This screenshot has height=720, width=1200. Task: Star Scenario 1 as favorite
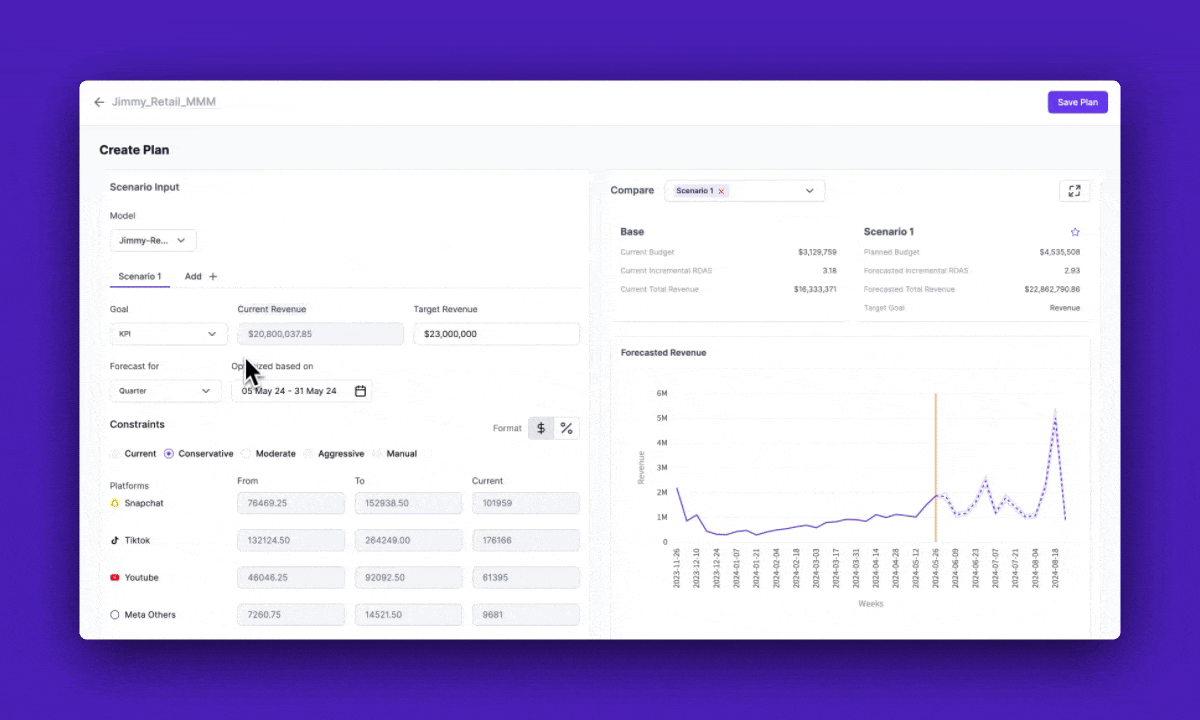(1075, 232)
